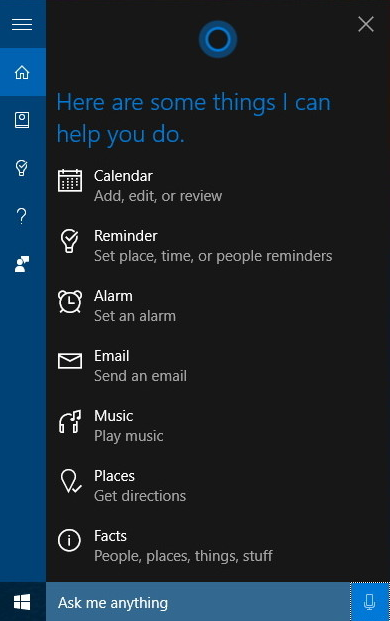Select Alarm to set an alarm
Viewport: 390px width, 621px height.
218,306
